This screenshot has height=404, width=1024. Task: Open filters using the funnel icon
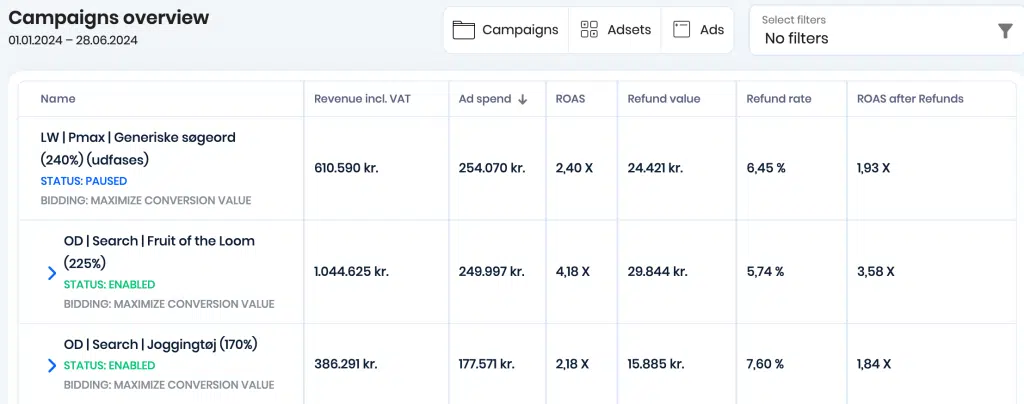pos(1006,31)
